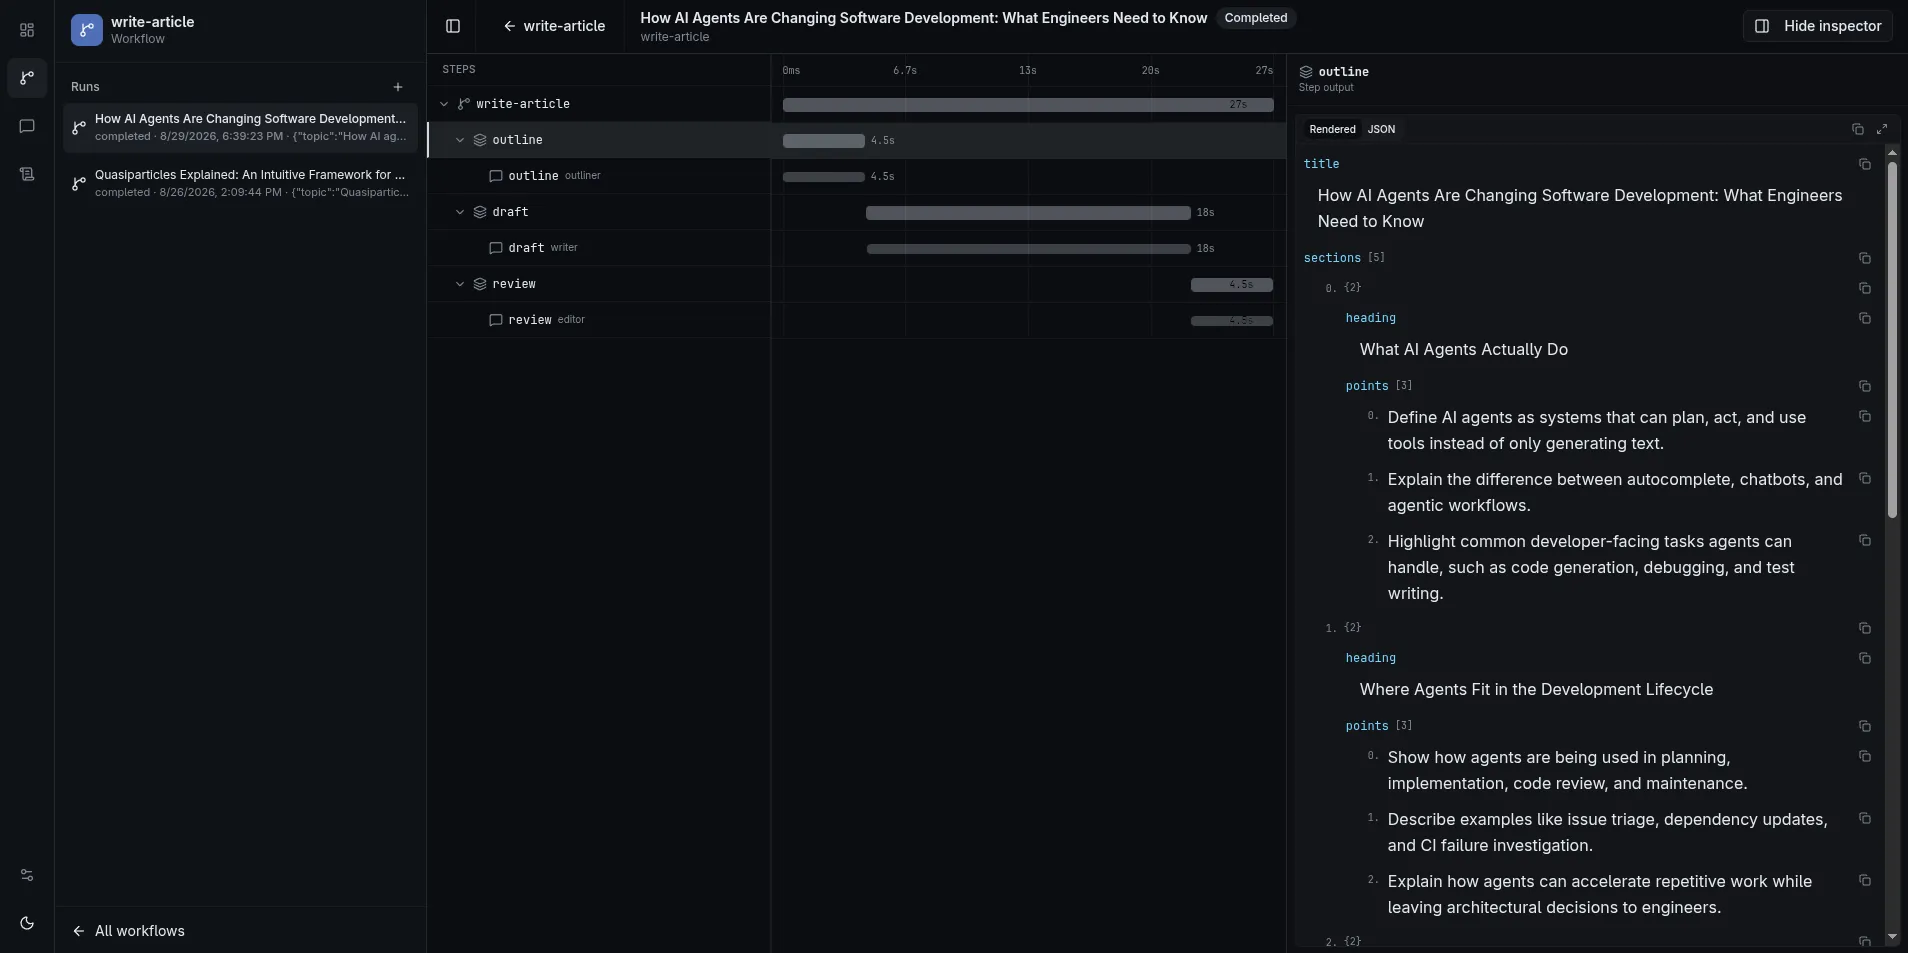Copy the 'Explain the difference between autocomplete' point
The height and width of the screenshot is (953, 1908).
[1865, 478]
